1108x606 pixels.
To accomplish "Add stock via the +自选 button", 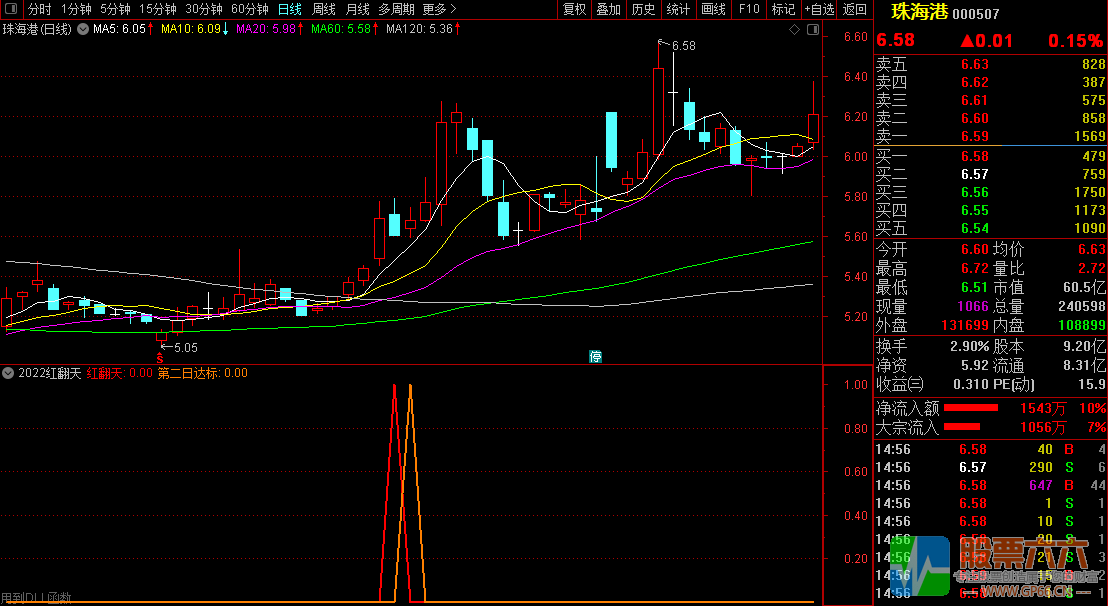I will [x=818, y=9].
